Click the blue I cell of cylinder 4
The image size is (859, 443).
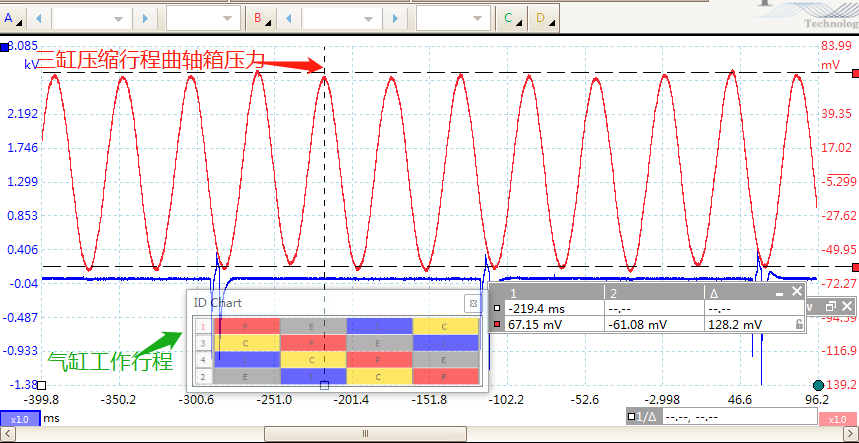click(x=247, y=360)
